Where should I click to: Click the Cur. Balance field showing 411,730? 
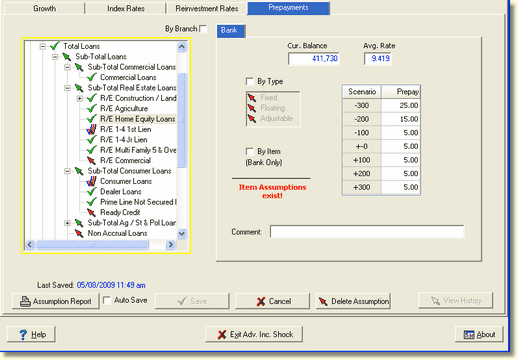pyautogui.click(x=314, y=59)
